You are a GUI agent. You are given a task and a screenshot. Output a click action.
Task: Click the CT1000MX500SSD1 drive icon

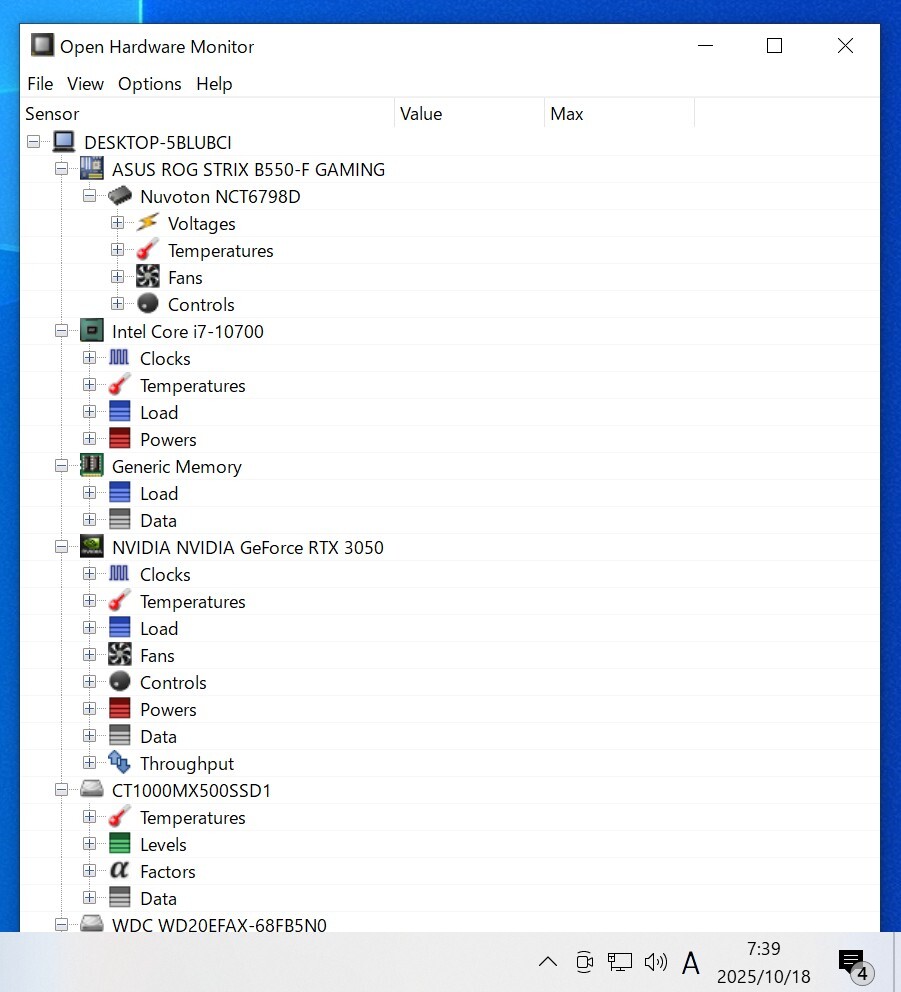(92, 789)
